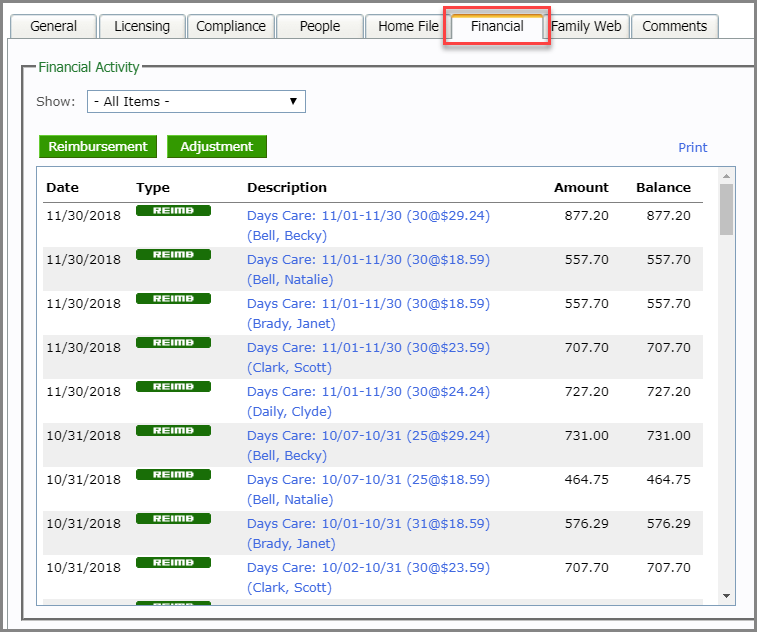Click REIMB badge for 11/30 Bell, Natalie row

point(173,254)
